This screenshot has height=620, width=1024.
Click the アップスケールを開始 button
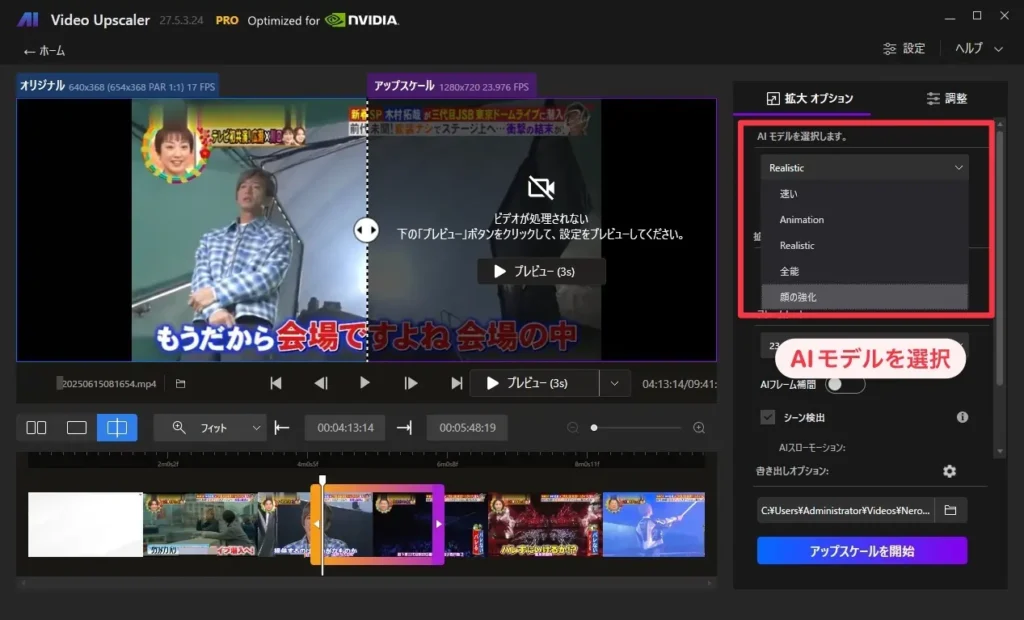861,551
